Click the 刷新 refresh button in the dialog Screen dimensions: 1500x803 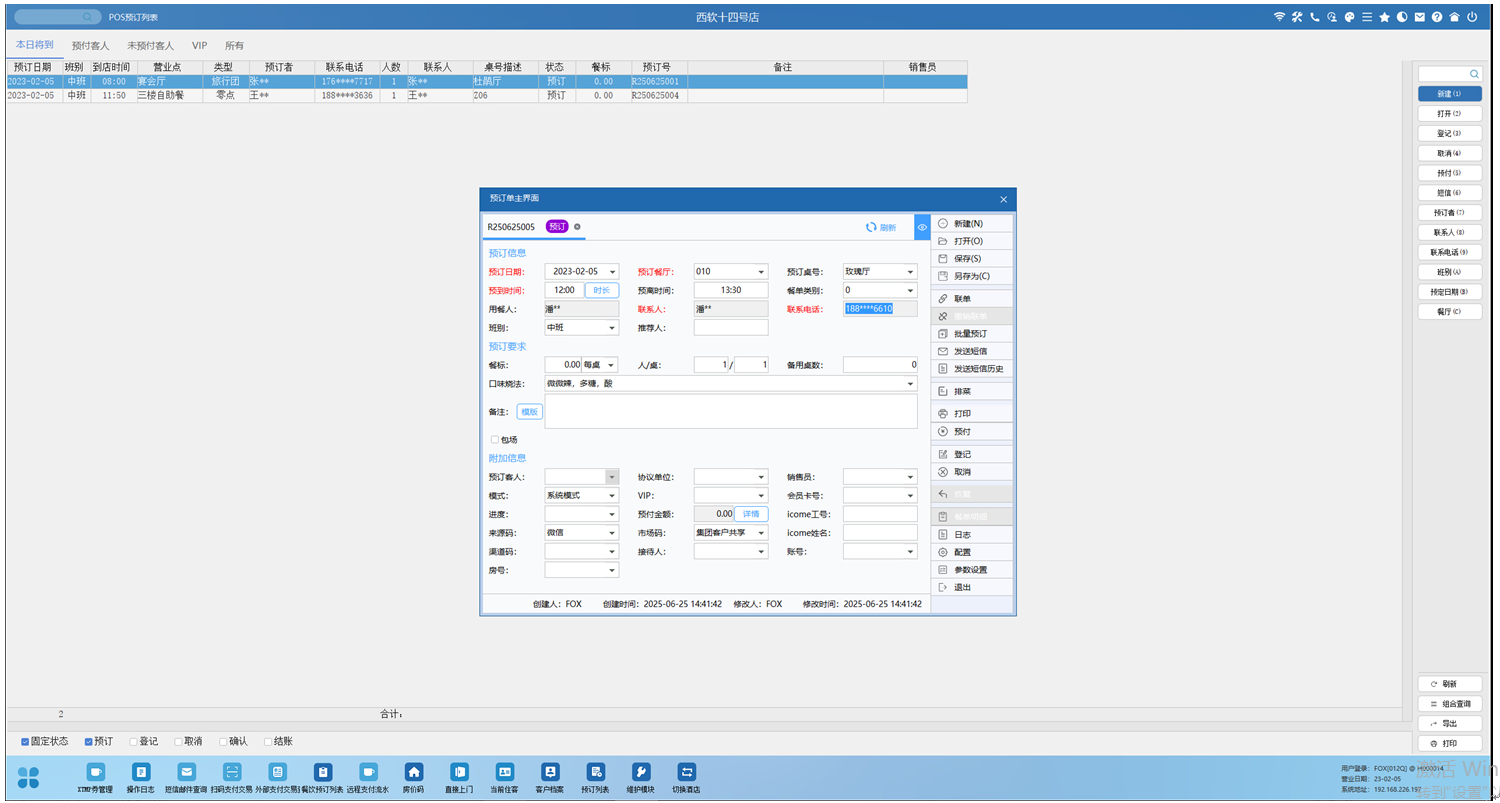(881, 227)
